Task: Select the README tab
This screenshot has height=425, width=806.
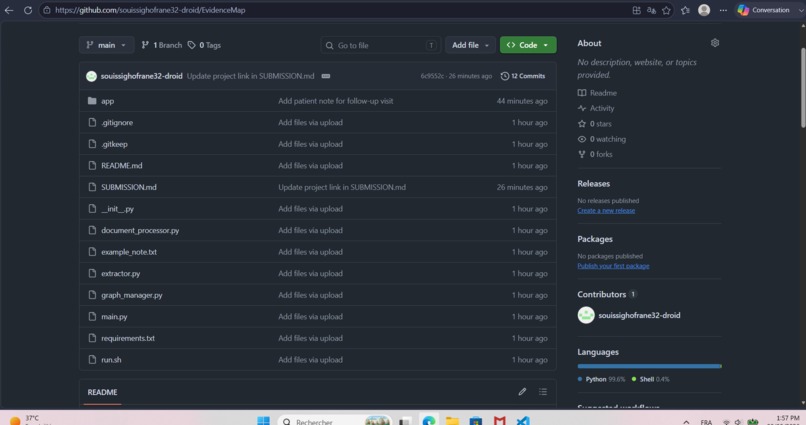Action: 102,392
